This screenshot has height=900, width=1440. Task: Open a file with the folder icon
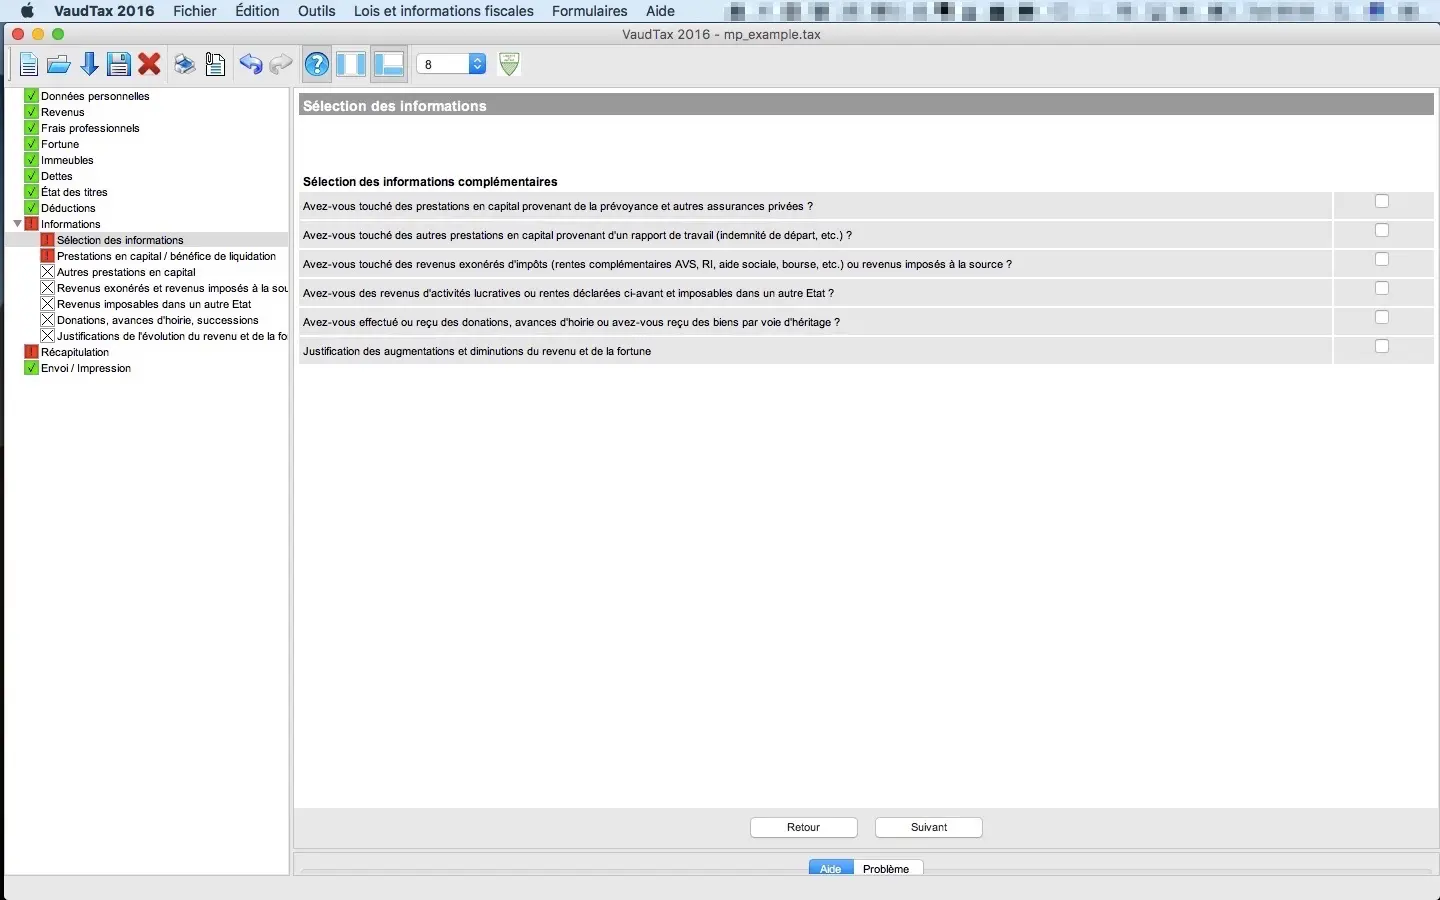point(59,65)
